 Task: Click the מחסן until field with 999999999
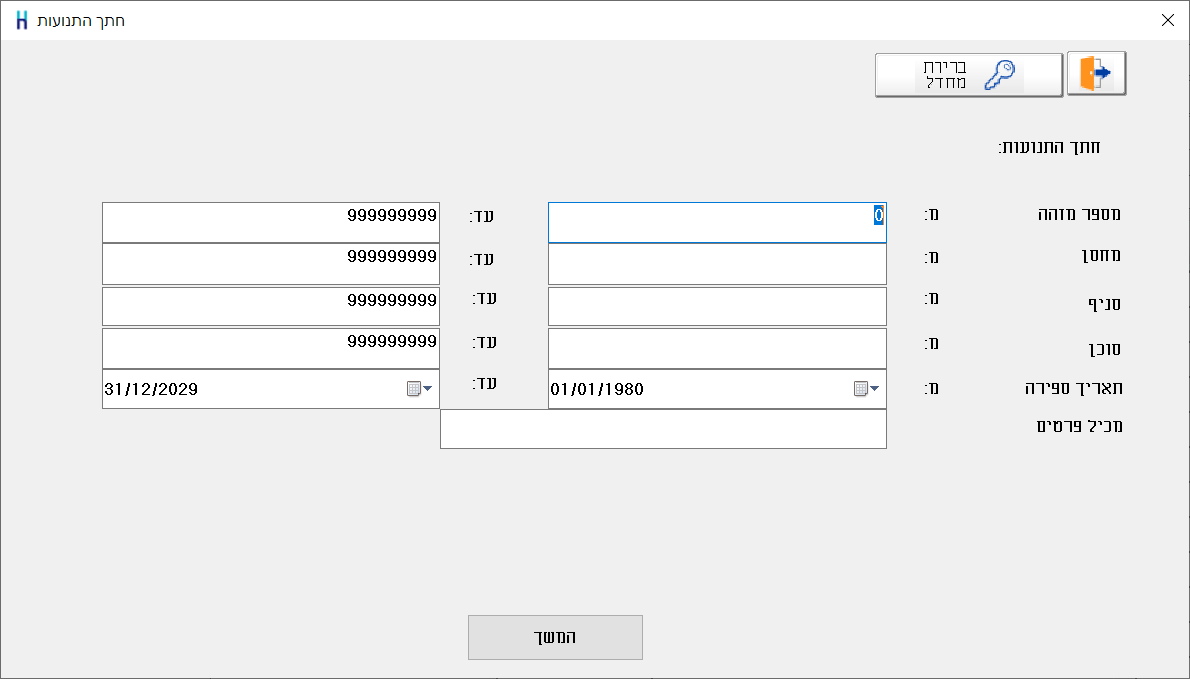[x=271, y=264]
